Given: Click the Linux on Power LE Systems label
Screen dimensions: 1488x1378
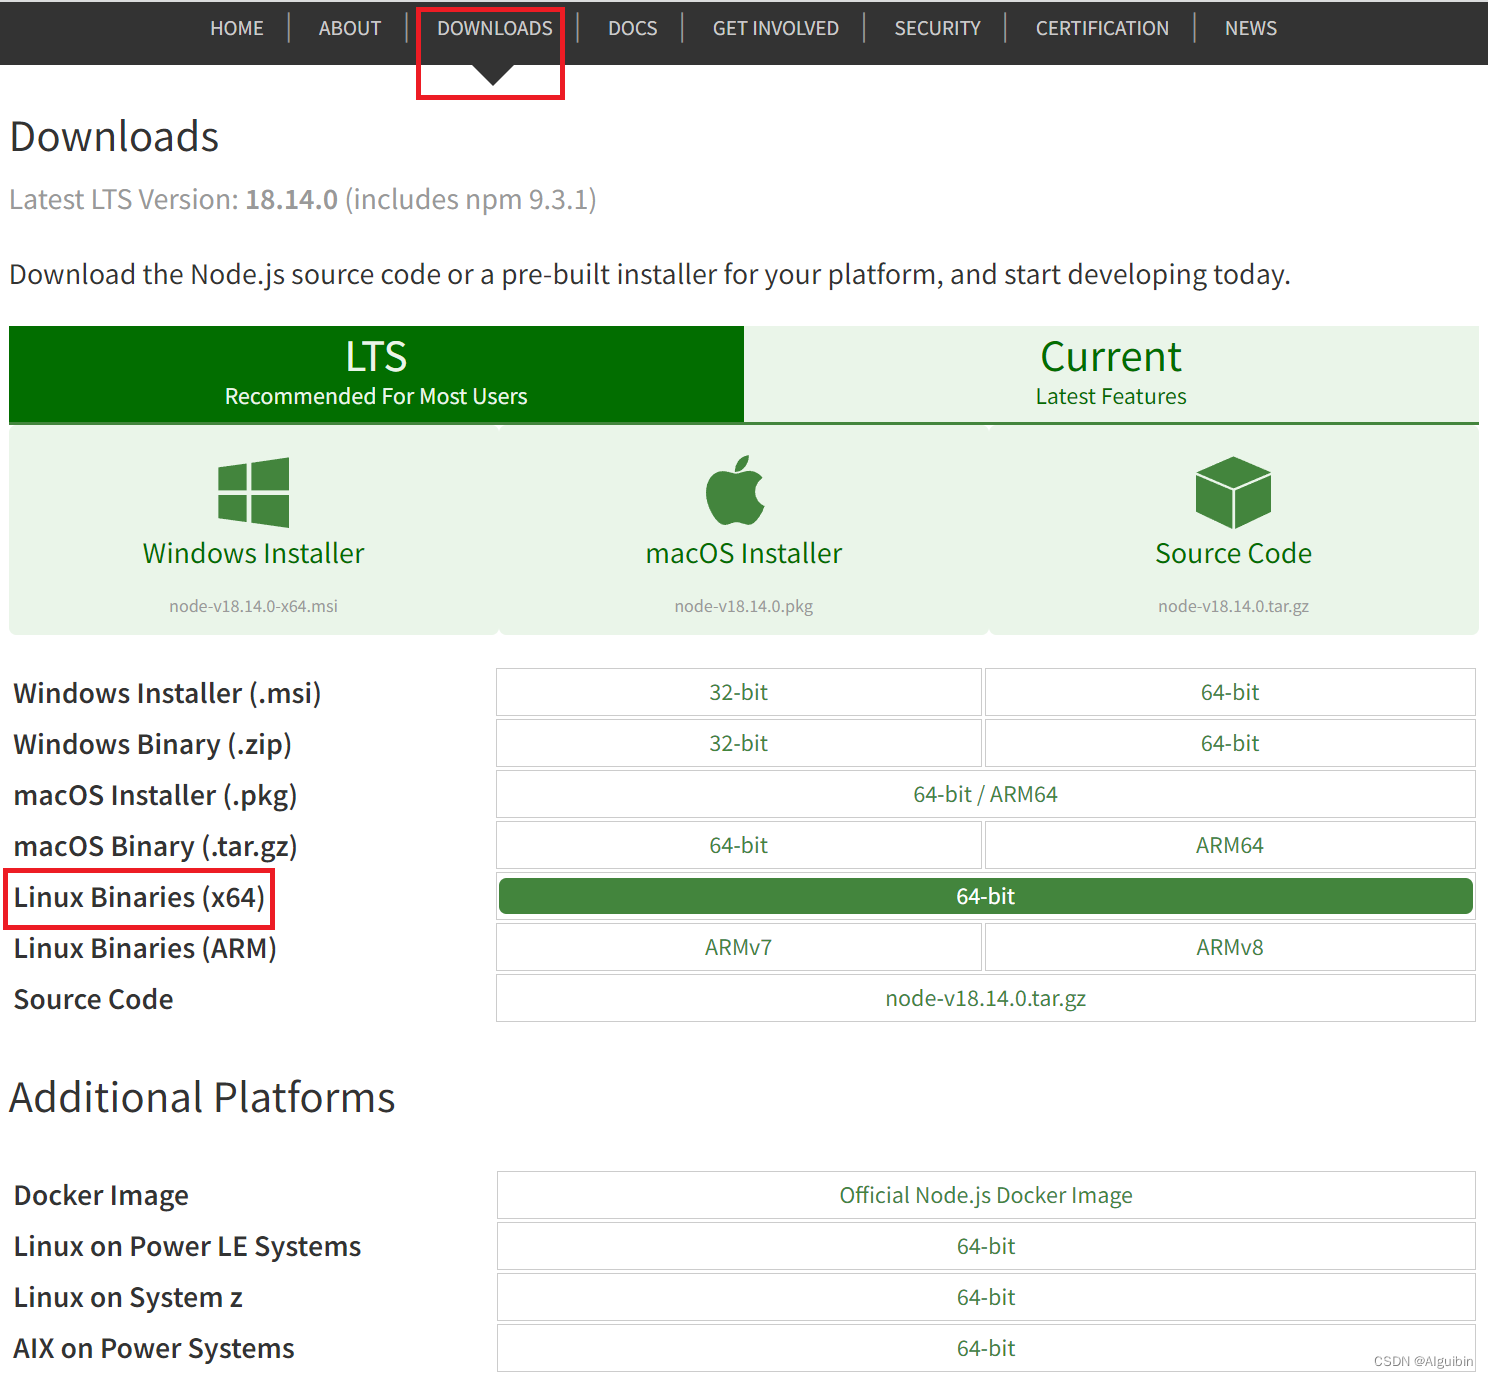Looking at the screenshot, I should pos(188,1247).
